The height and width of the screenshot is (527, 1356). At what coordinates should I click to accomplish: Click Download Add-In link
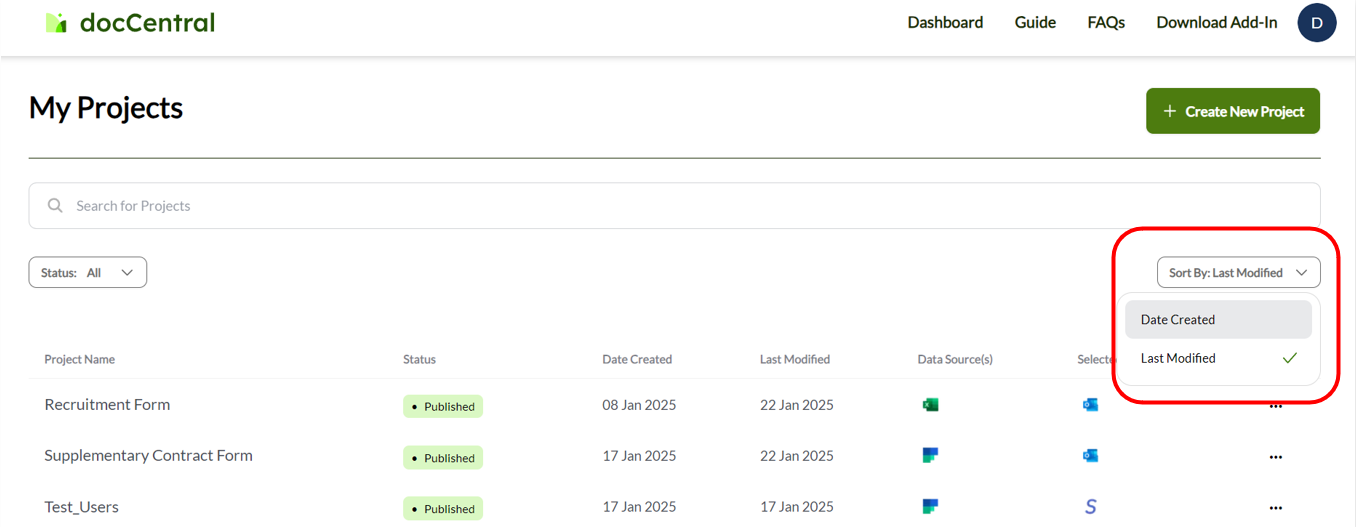(x=1216, y=22)
